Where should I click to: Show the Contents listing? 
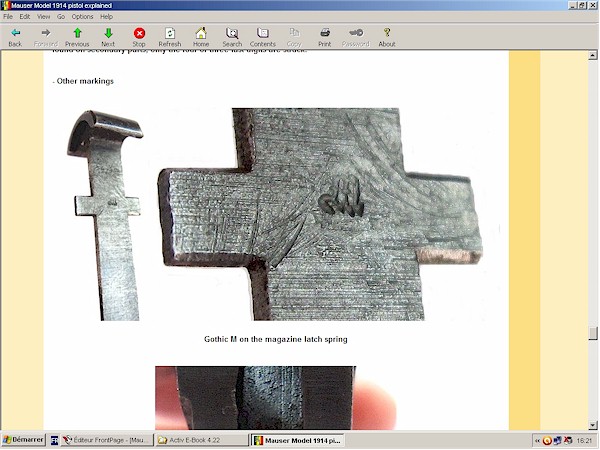262,37
